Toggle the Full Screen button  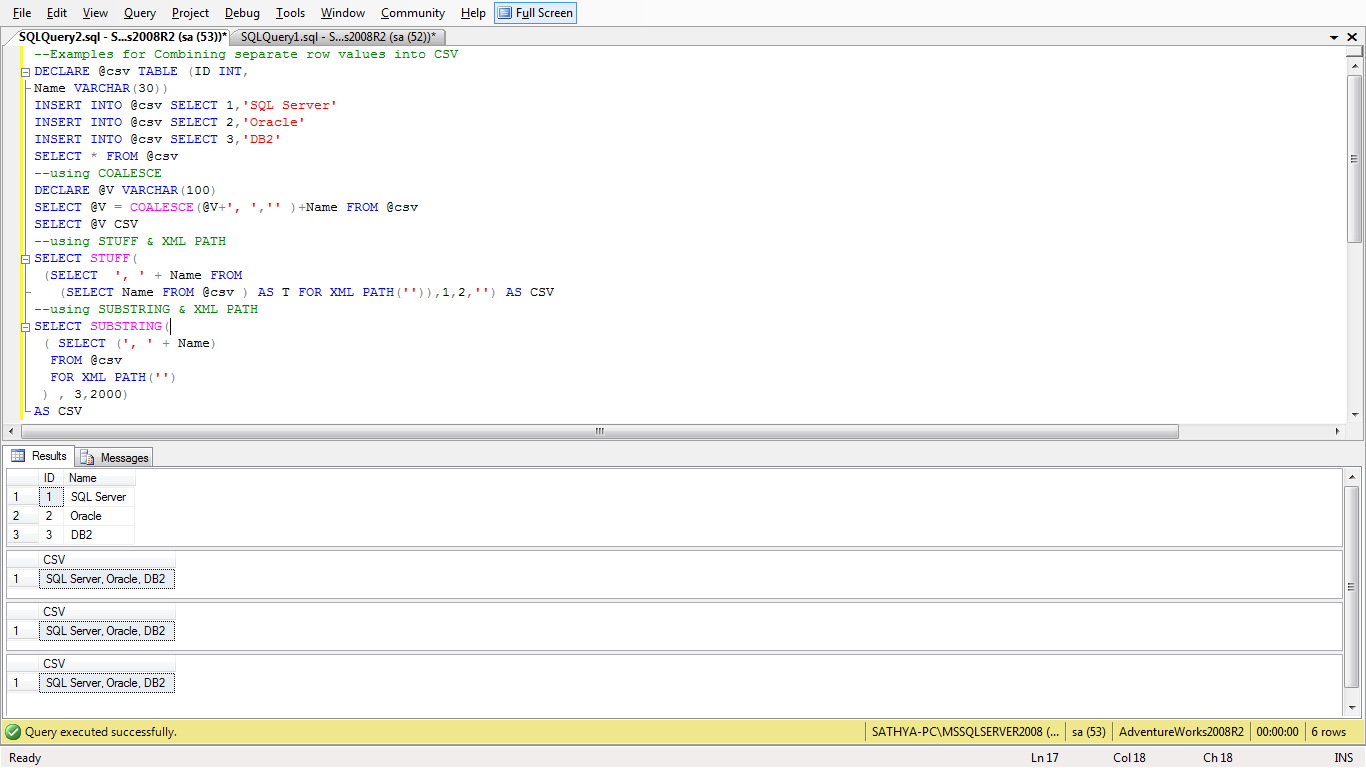pyautogui.click(x=535, y=13)
